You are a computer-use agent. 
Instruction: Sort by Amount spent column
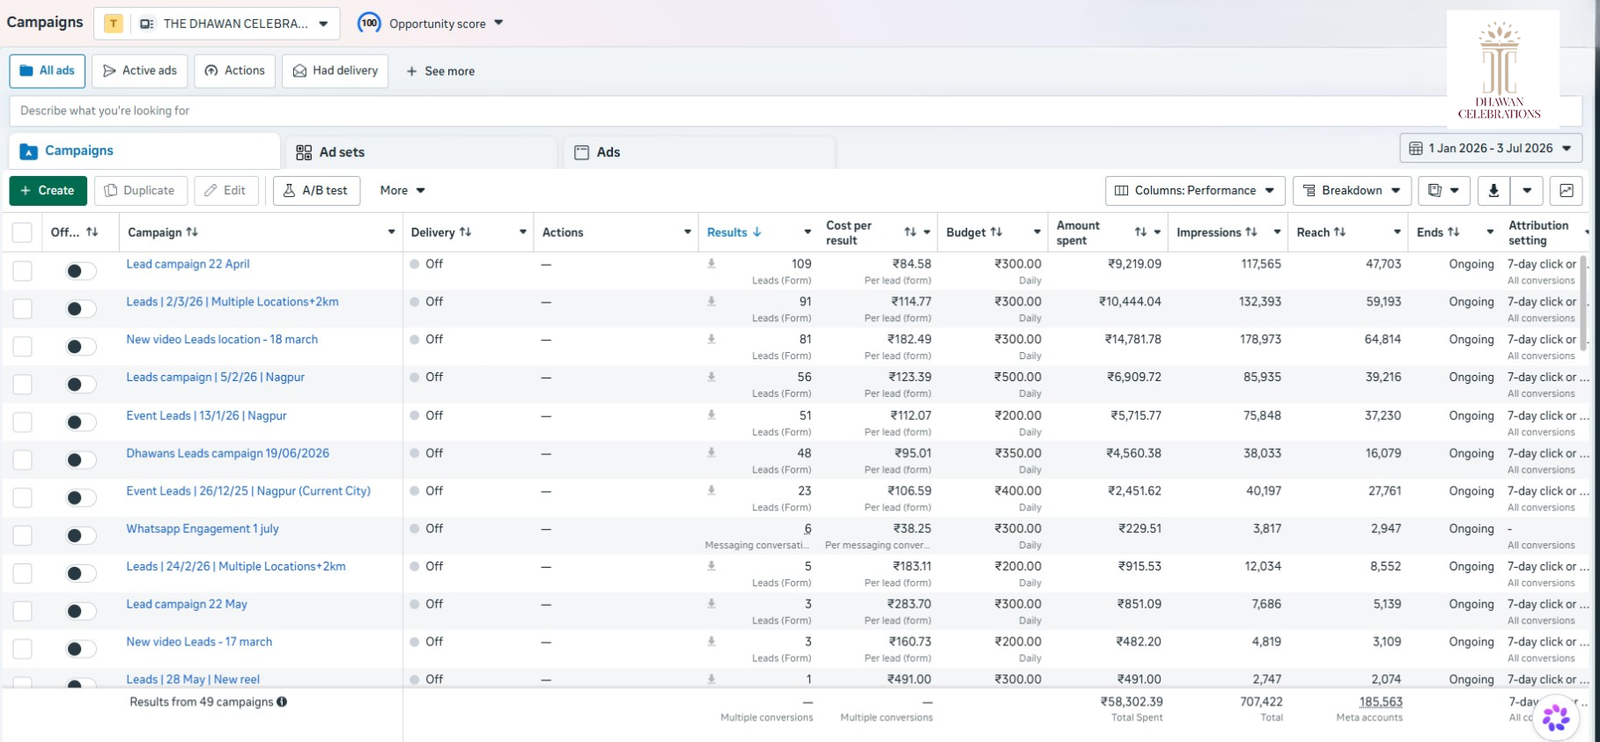tap(1141, 232)
